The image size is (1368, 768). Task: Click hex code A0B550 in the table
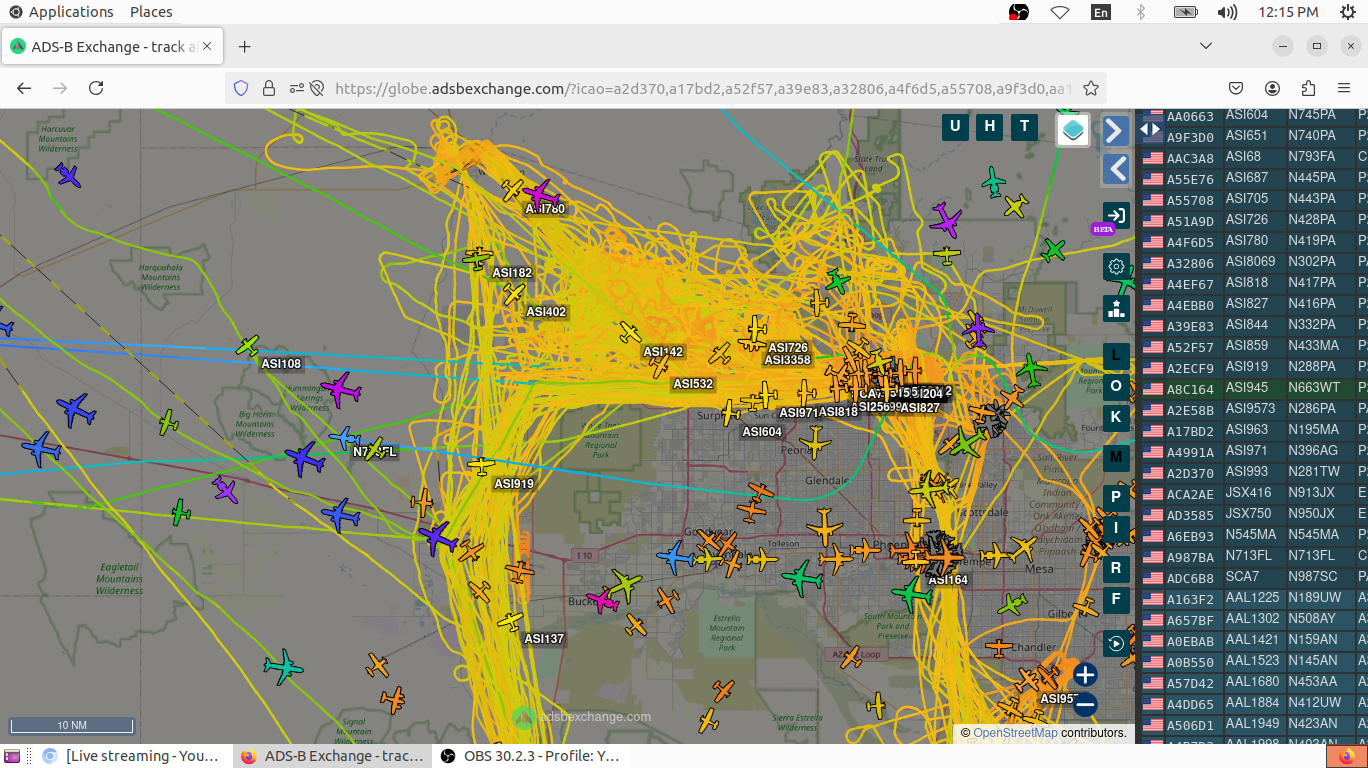[x=1190, y=662]
